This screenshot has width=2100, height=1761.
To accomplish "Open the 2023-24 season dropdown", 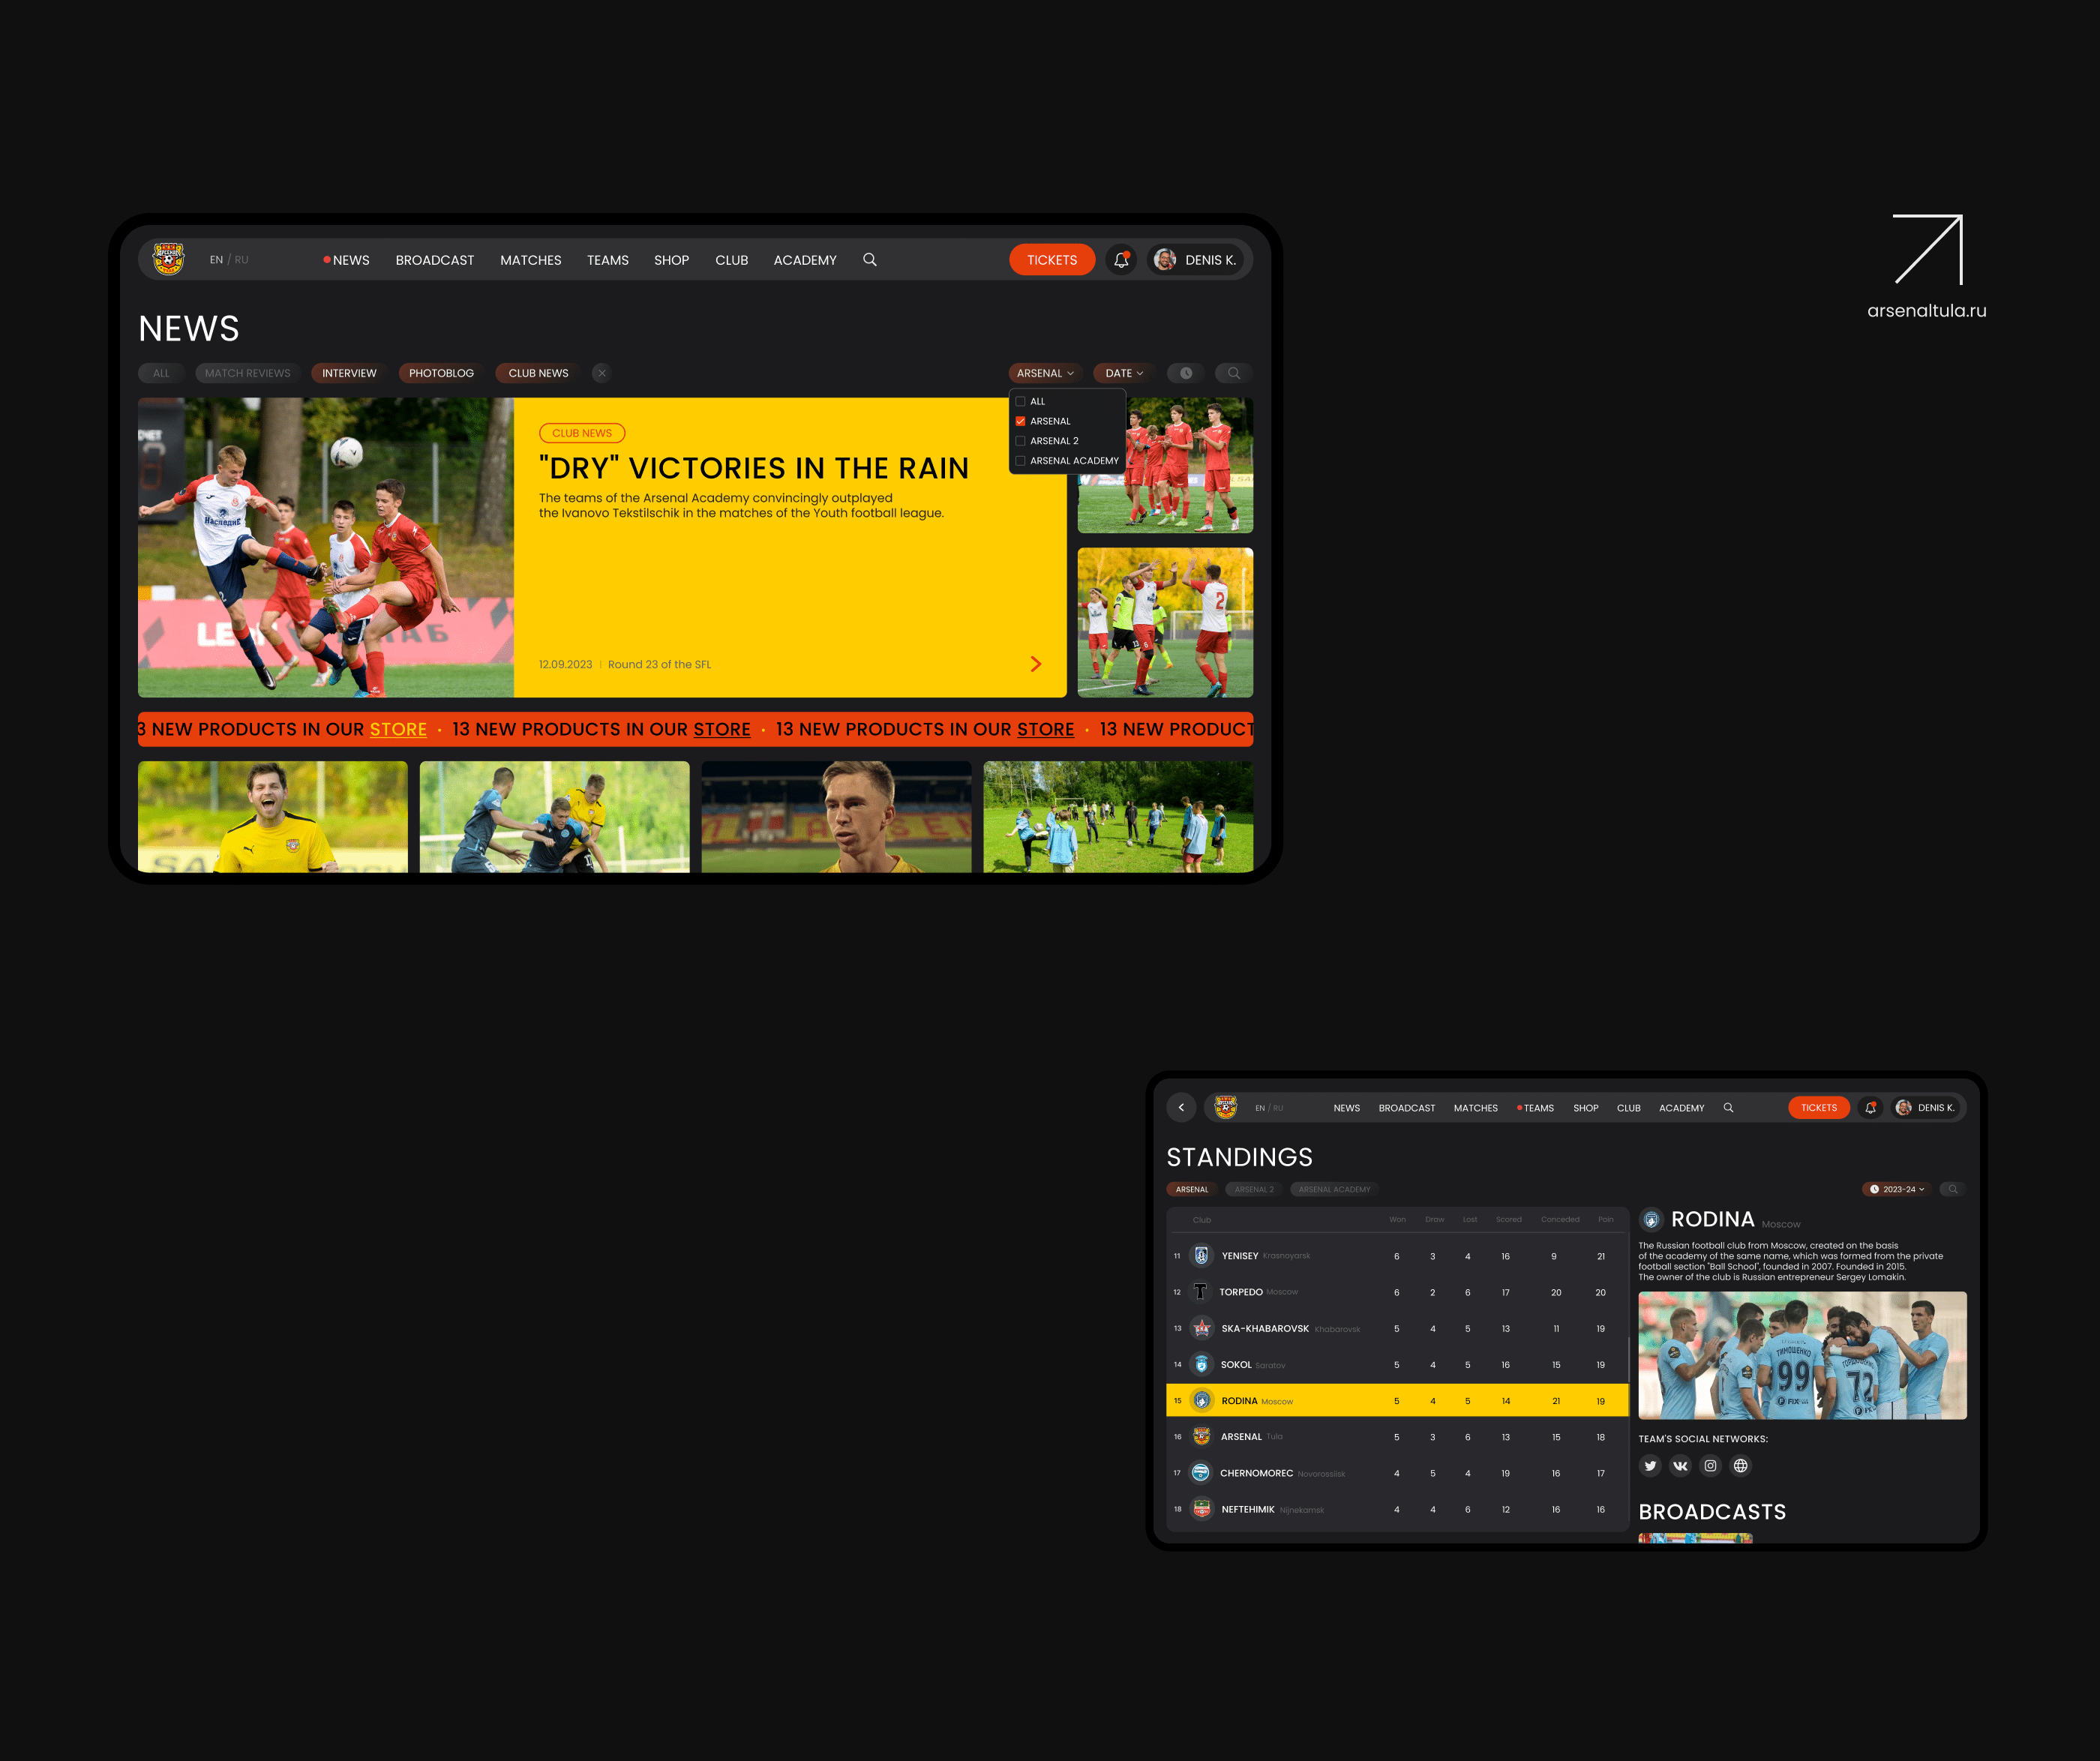I will 1897,1189.
